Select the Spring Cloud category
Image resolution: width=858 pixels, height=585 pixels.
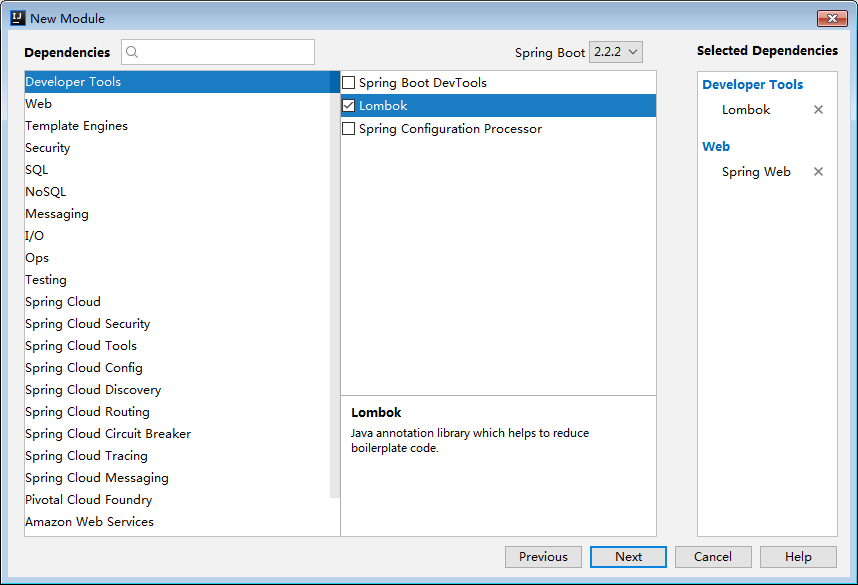177,302
